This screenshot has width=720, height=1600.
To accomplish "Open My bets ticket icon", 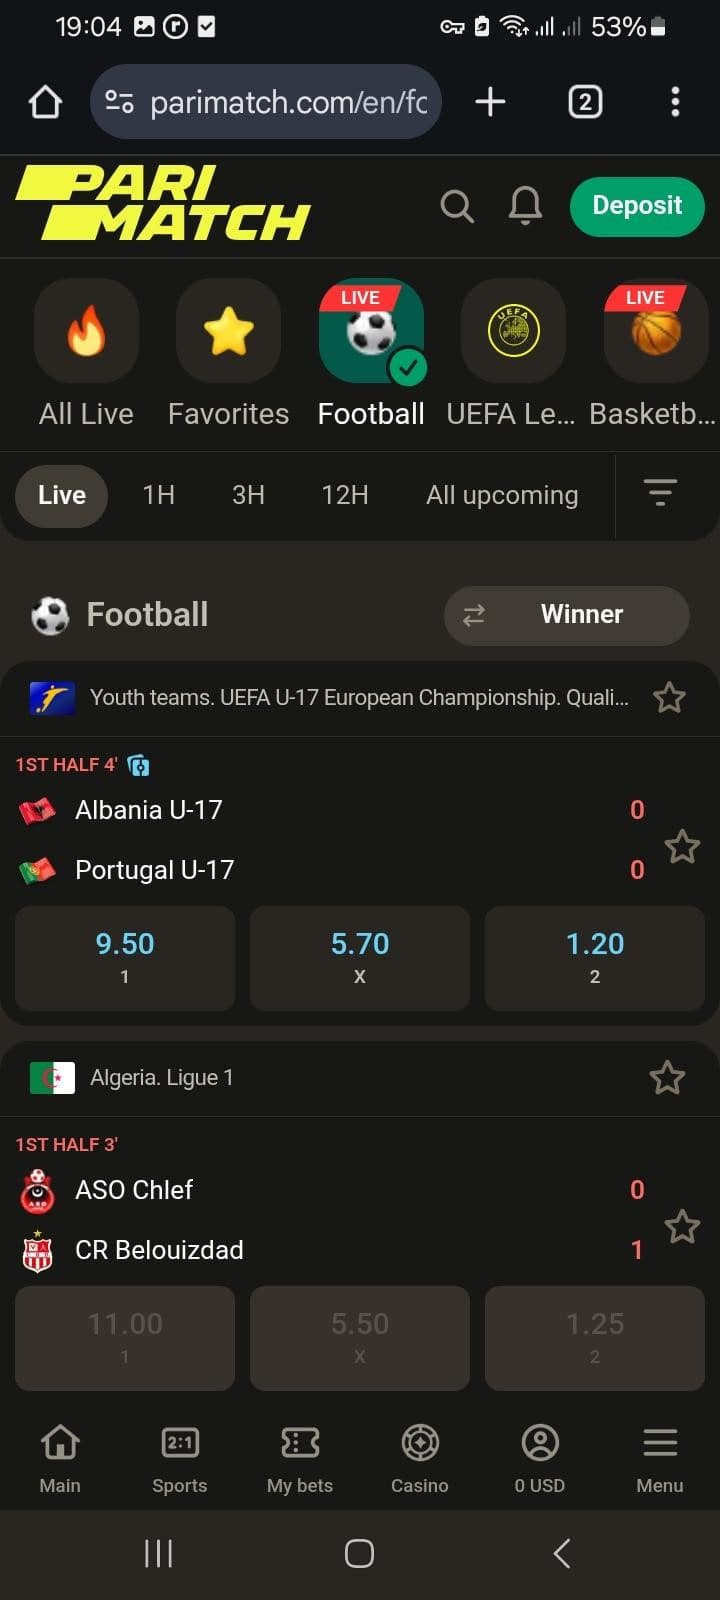I will coord(300,1443).
